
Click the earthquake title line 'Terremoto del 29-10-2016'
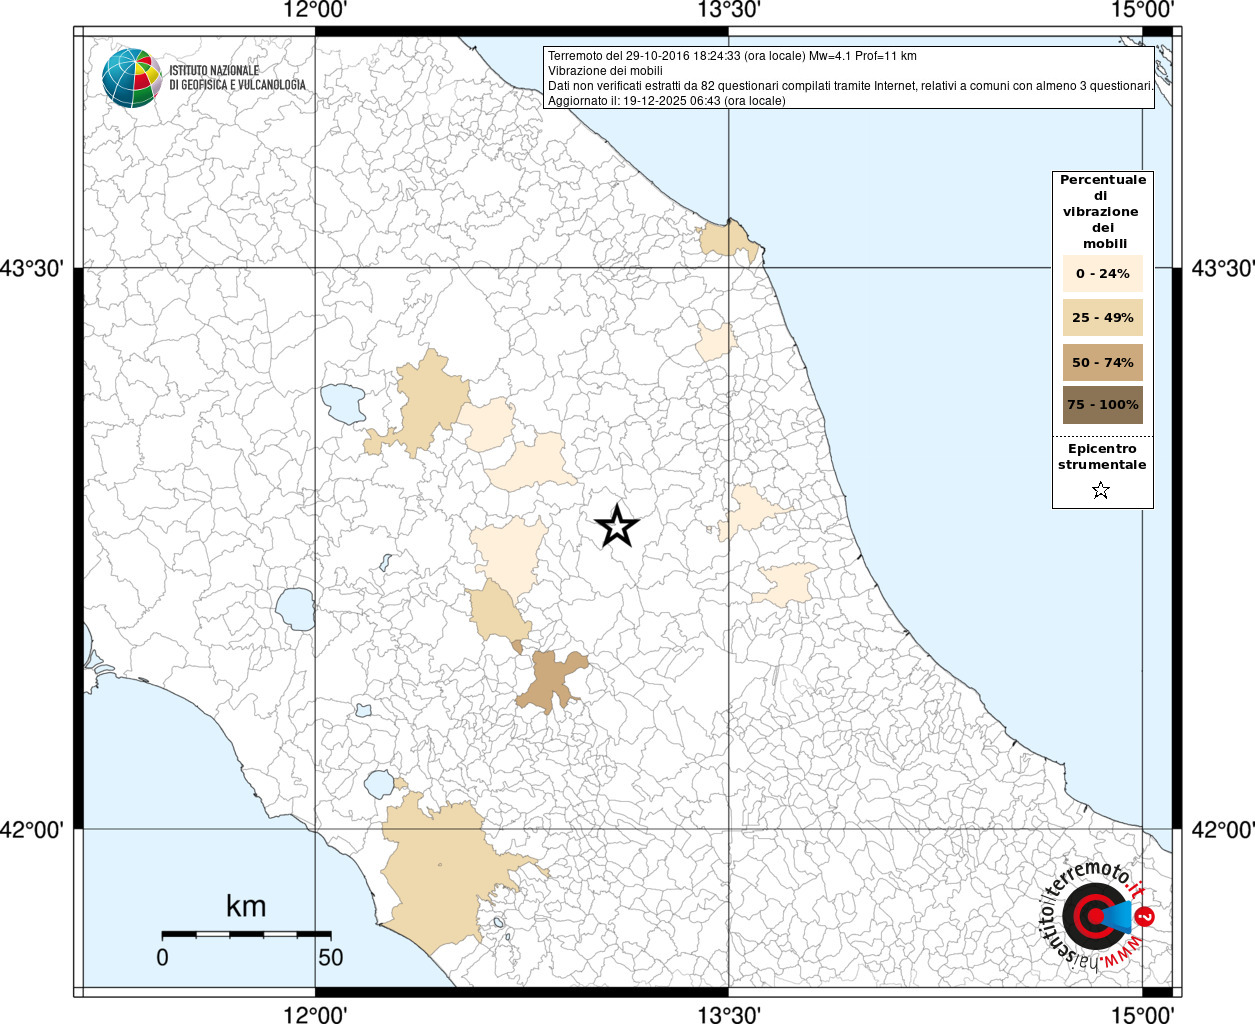[x=732, y=56]
